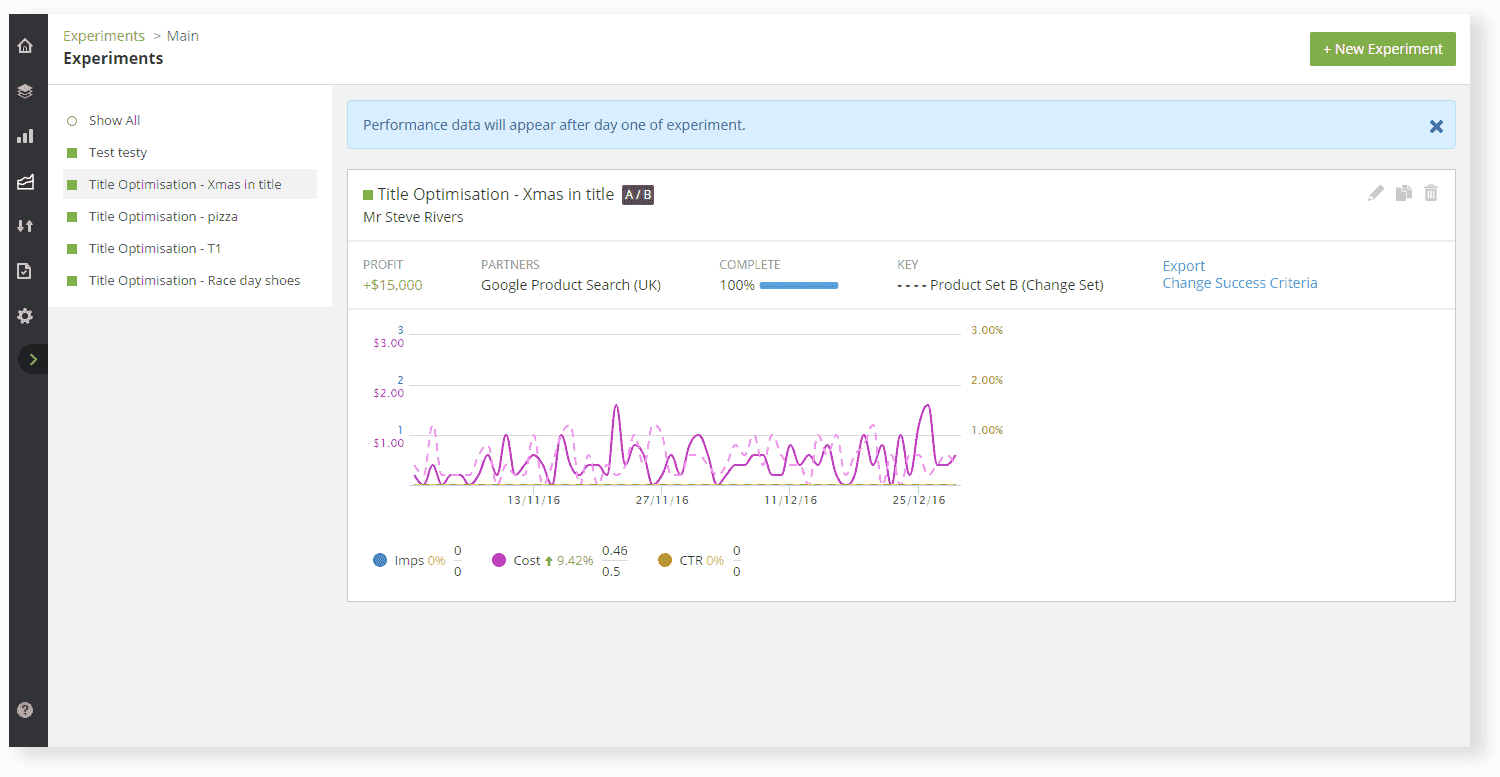Click Main in the breadcrumb
This screenshot has height=777, width=1500.
[183, 36]
